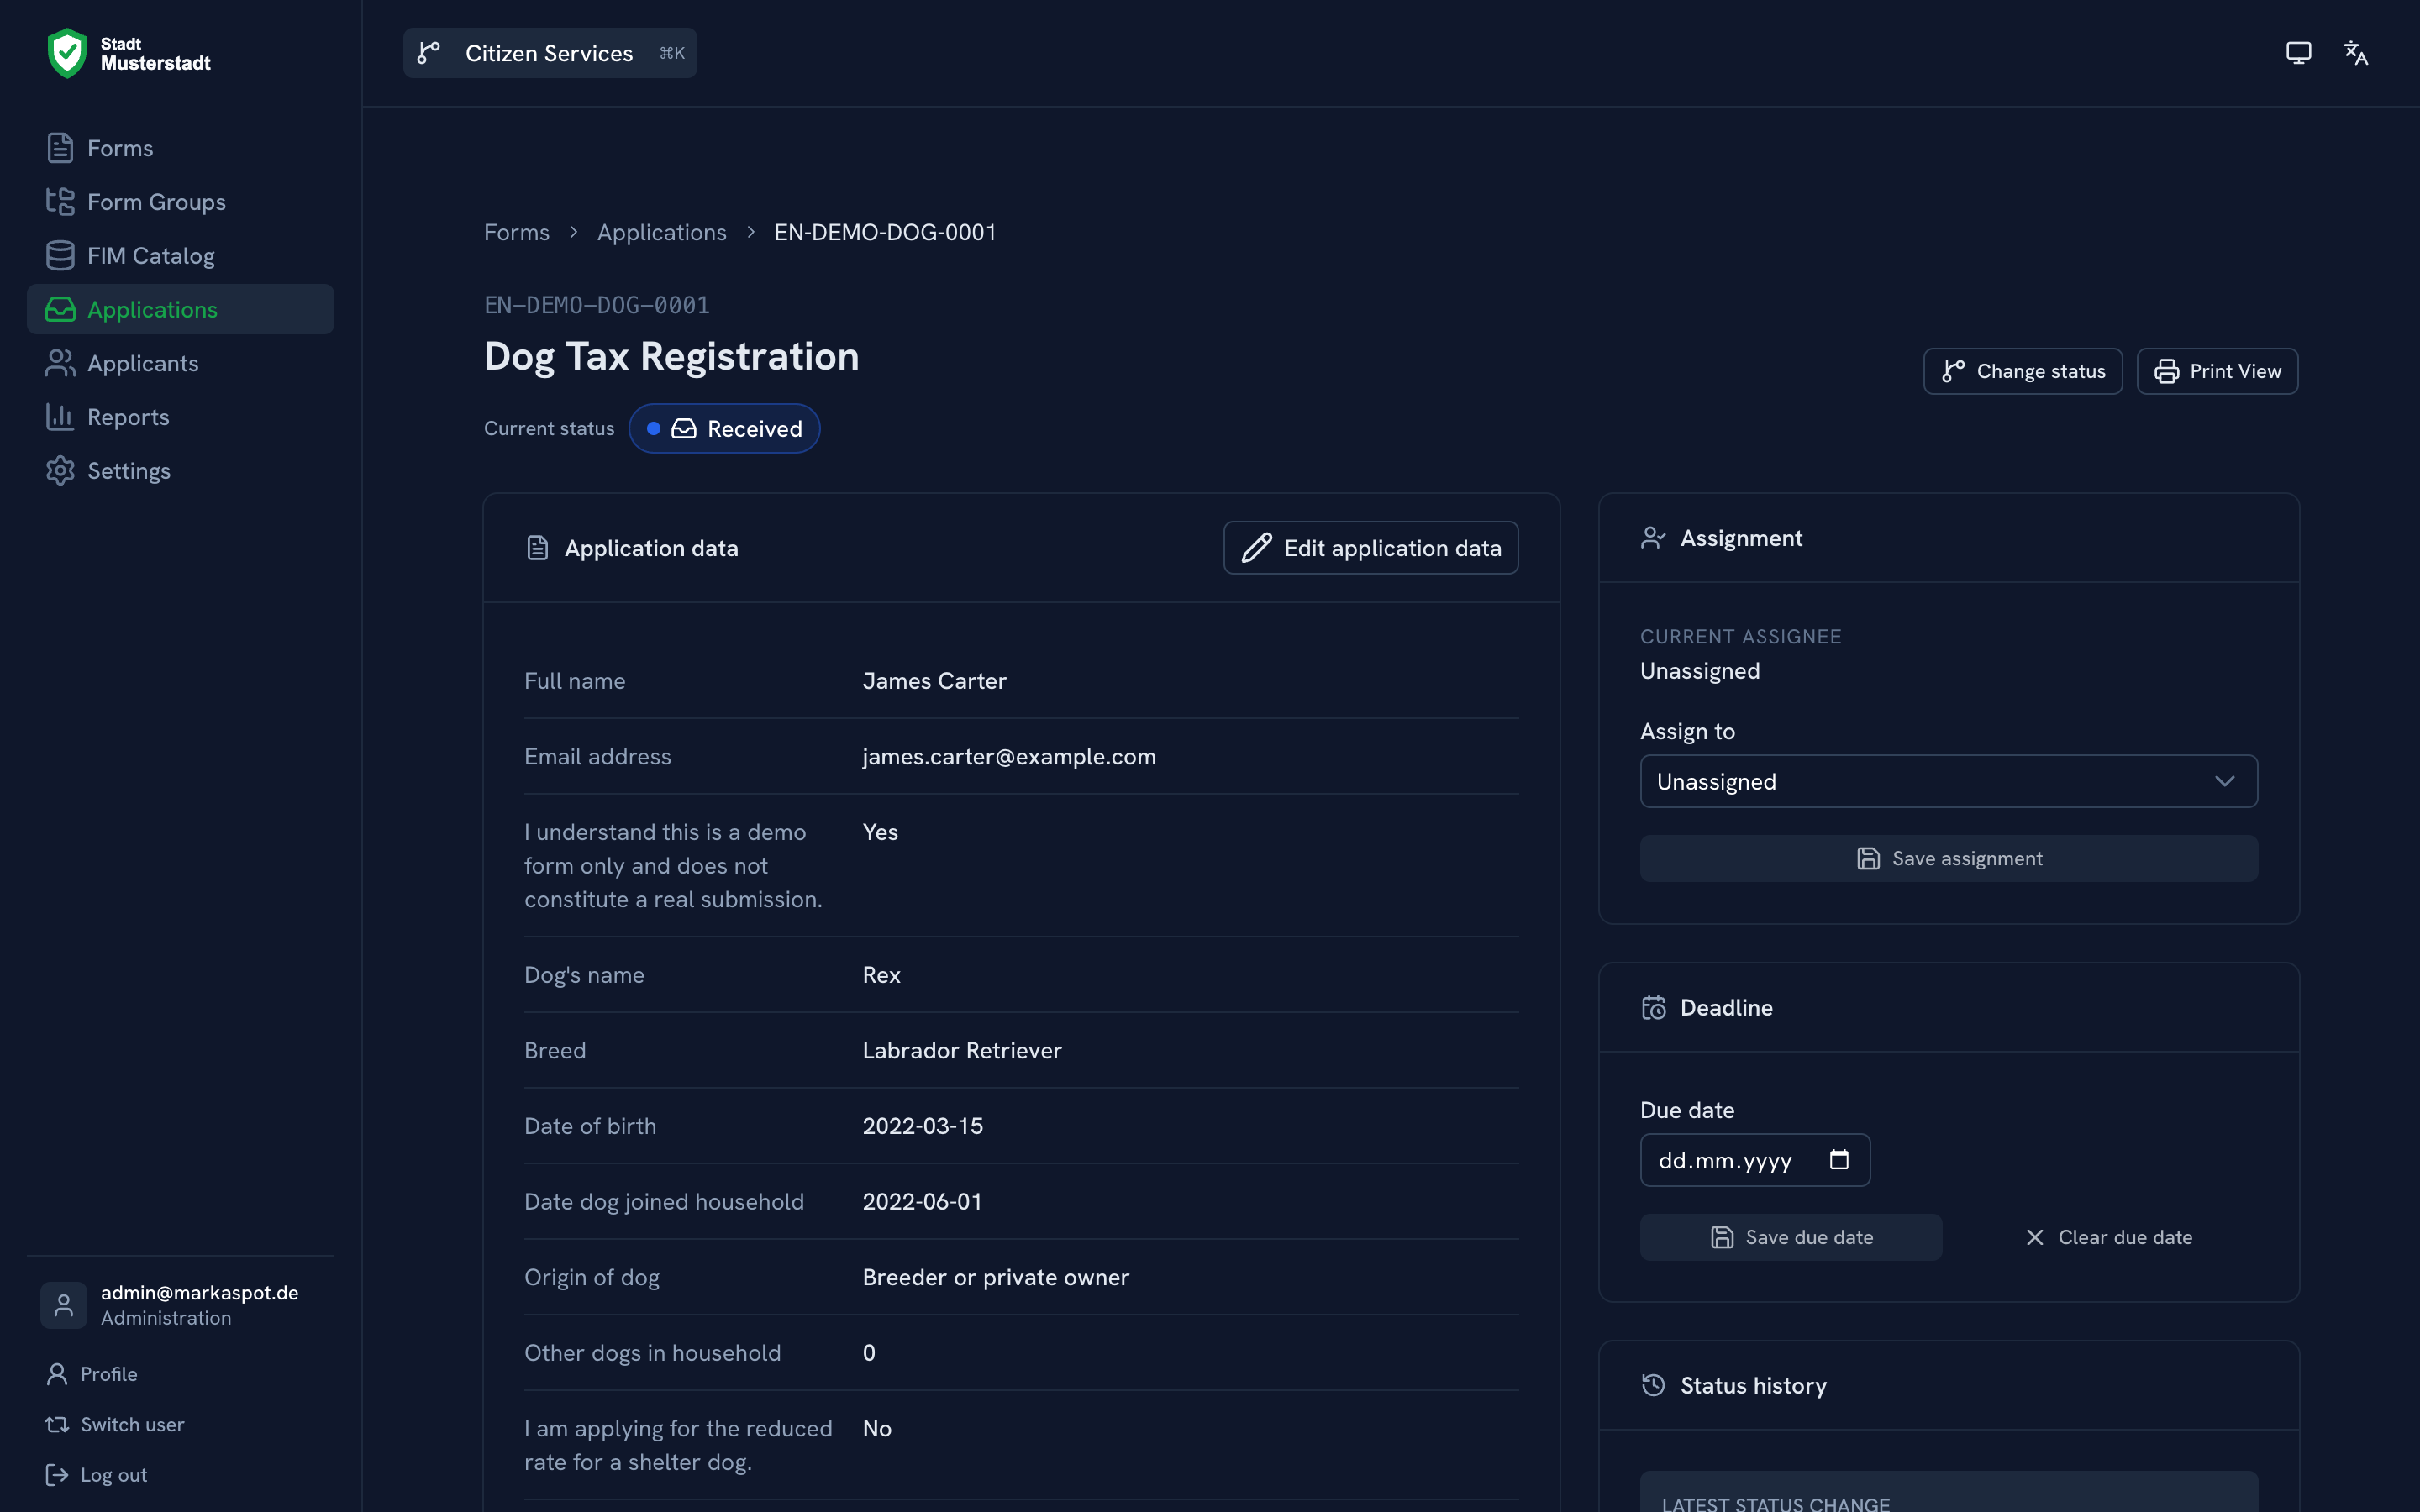Screen dimensions: 2420x1512
Task: Click the Received status badge
Action: [x=724, y=429]
